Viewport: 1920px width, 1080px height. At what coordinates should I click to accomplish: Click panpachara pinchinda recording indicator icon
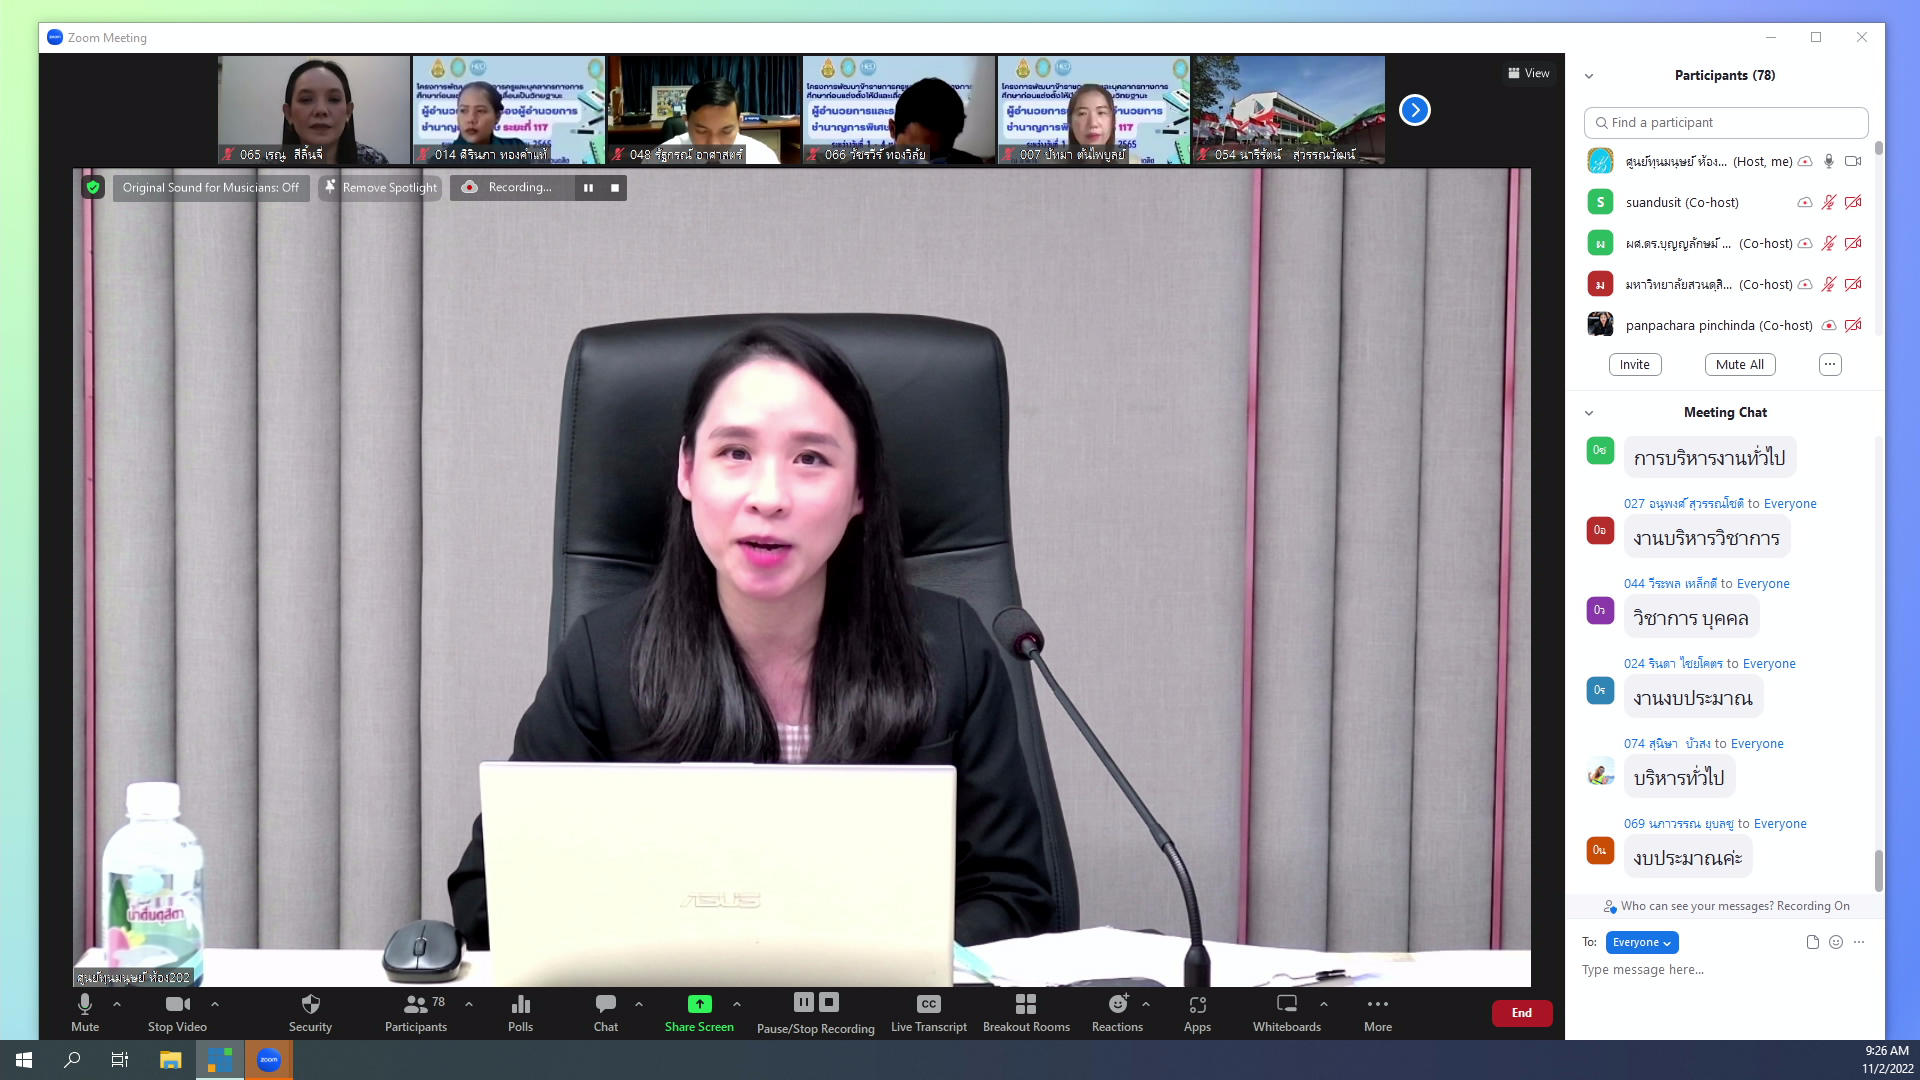[1828, 325]
